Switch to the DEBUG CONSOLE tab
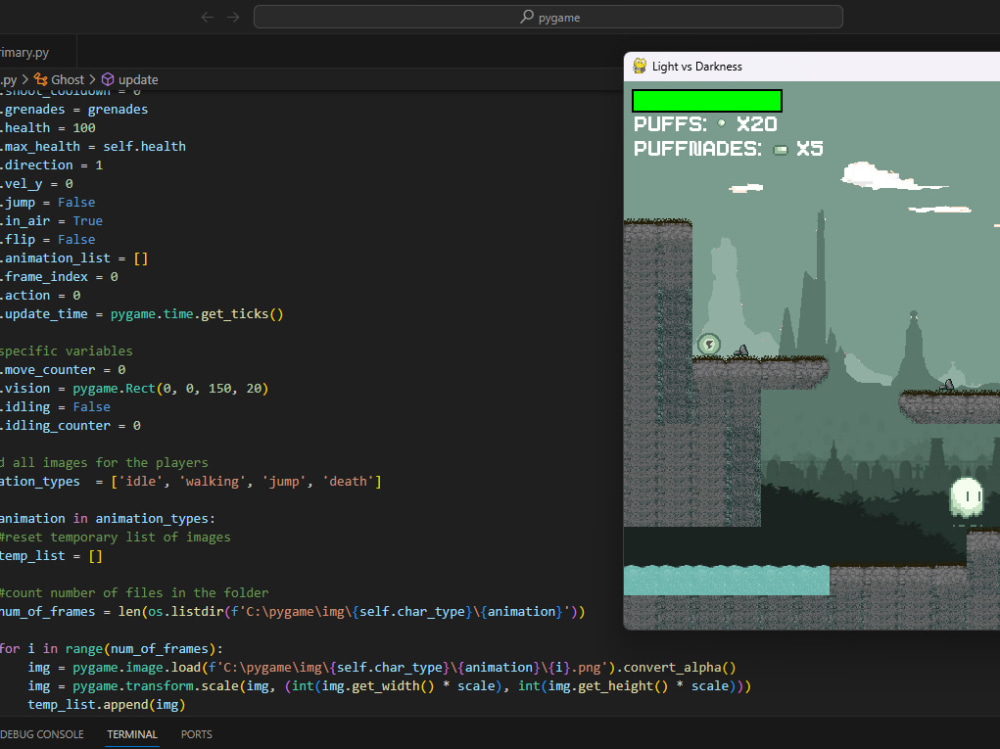This screenshot has height=749, width=1000. [42, 734]
